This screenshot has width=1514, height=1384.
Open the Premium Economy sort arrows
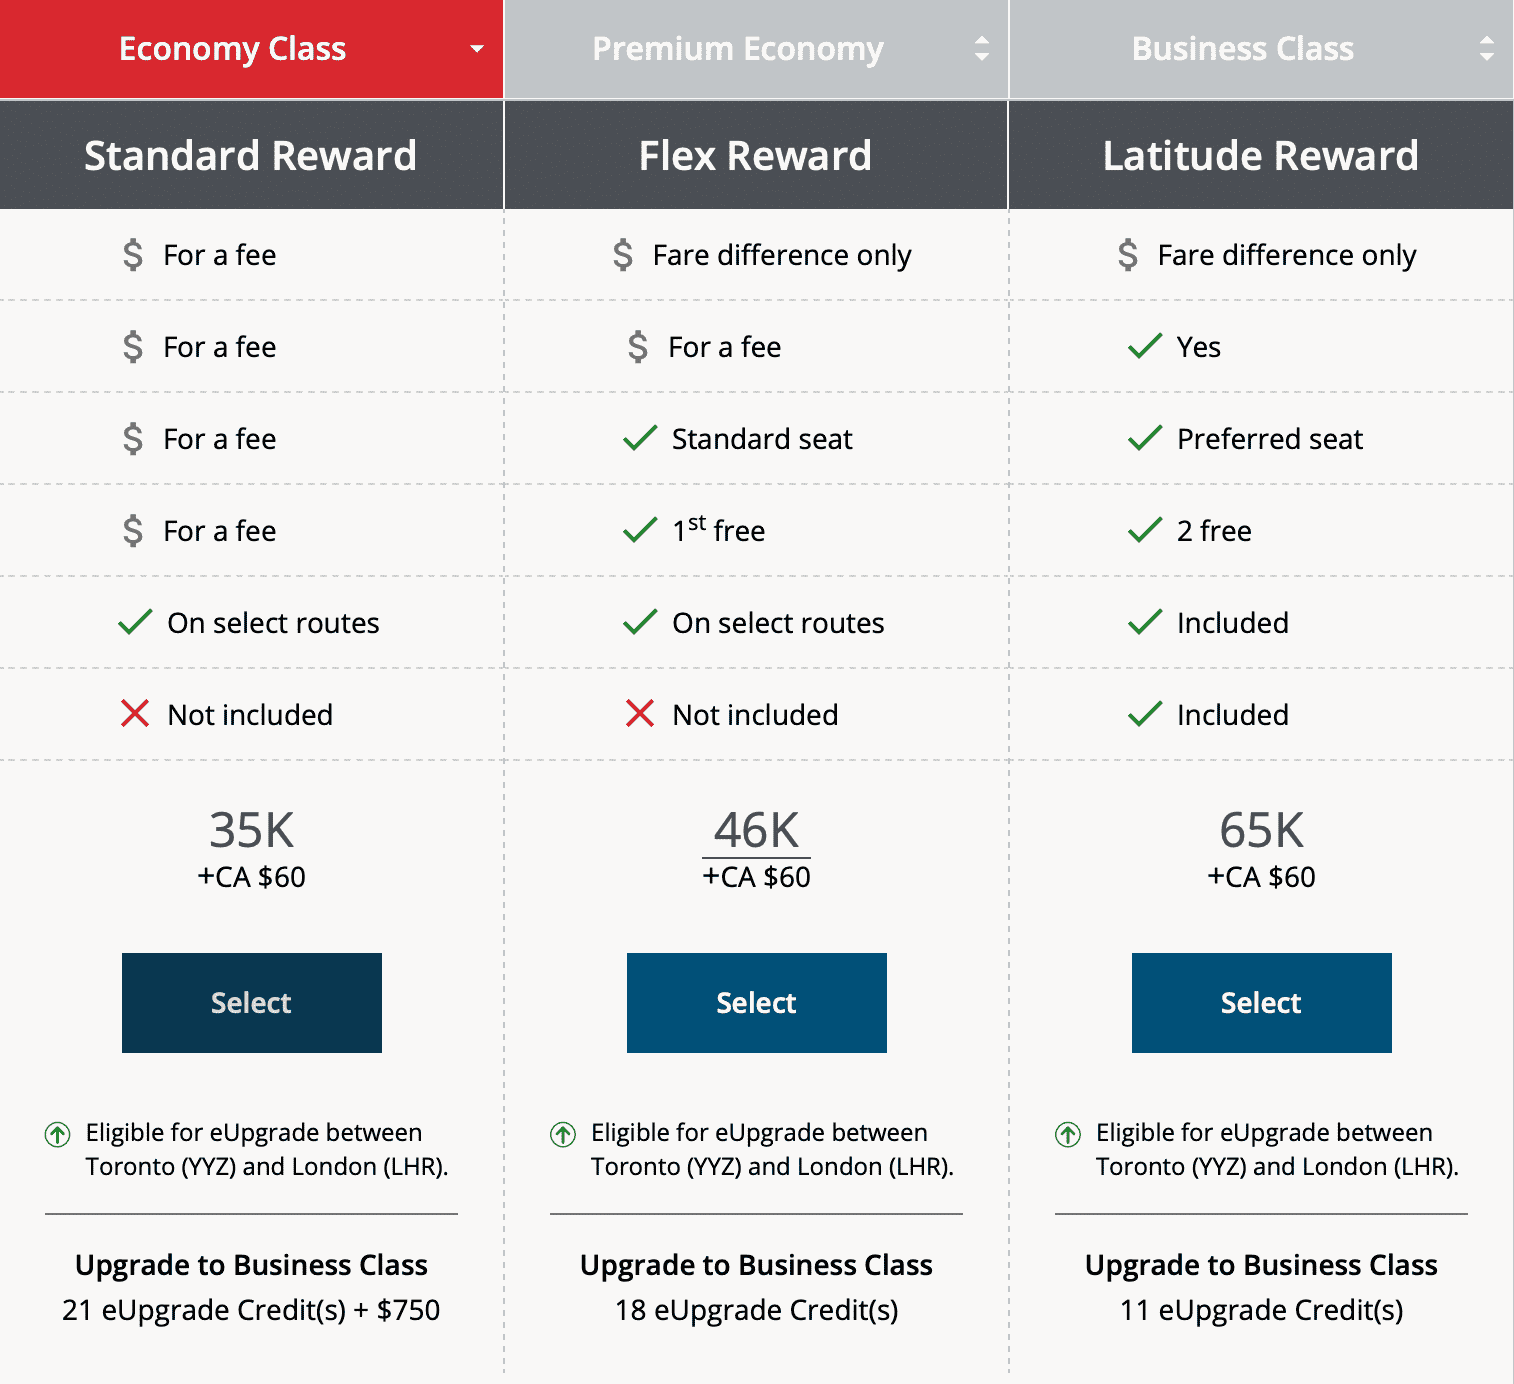click(x=982, y=49)
